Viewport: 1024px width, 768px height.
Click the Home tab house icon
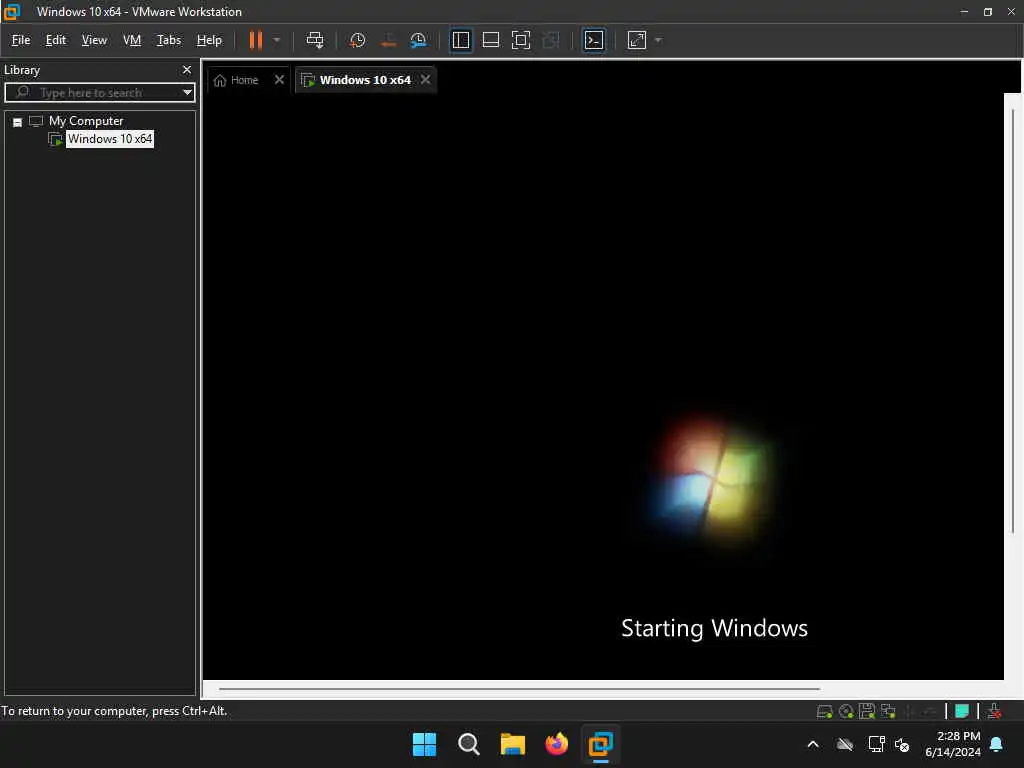220,80
